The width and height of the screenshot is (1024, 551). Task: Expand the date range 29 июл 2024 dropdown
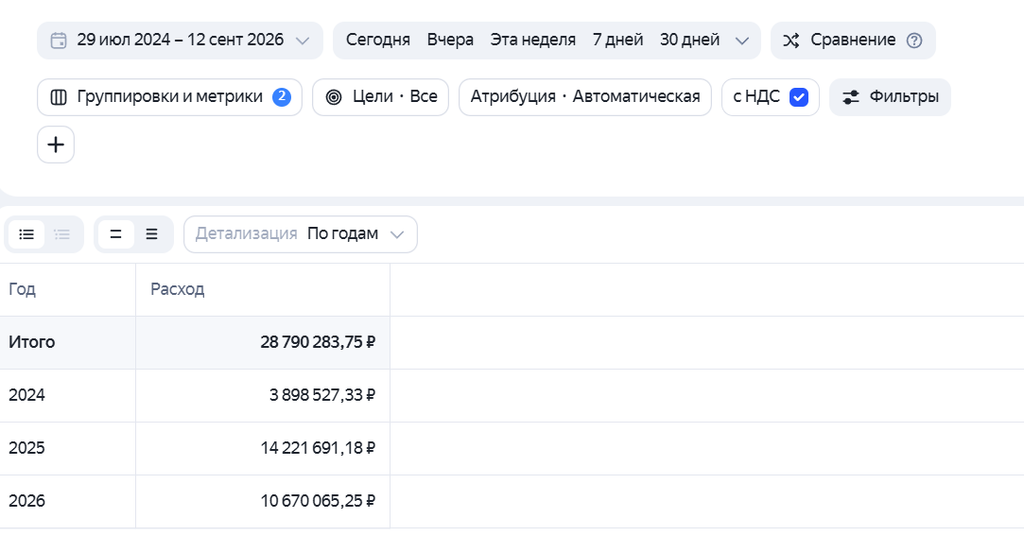tap(302, 40)
